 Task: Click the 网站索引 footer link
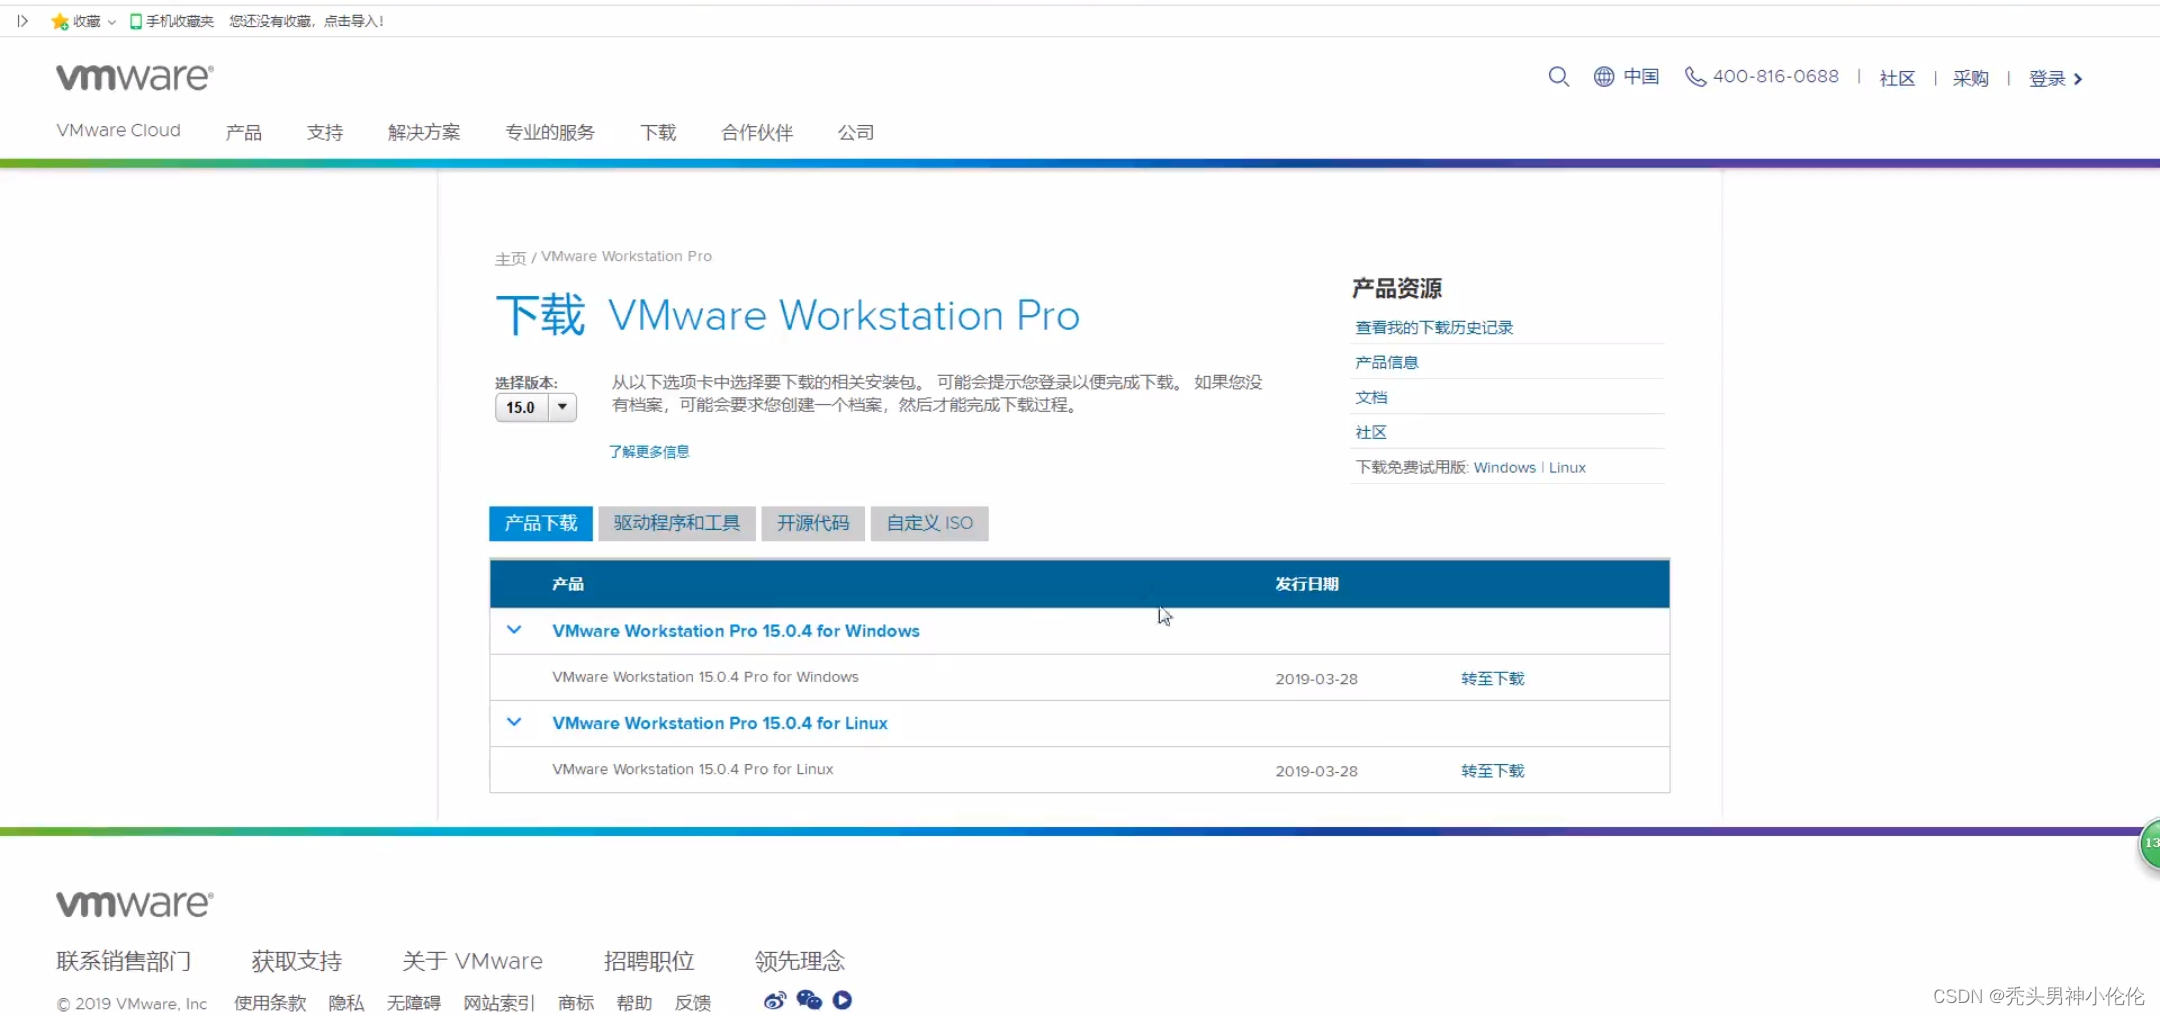tap(499, 1003)
